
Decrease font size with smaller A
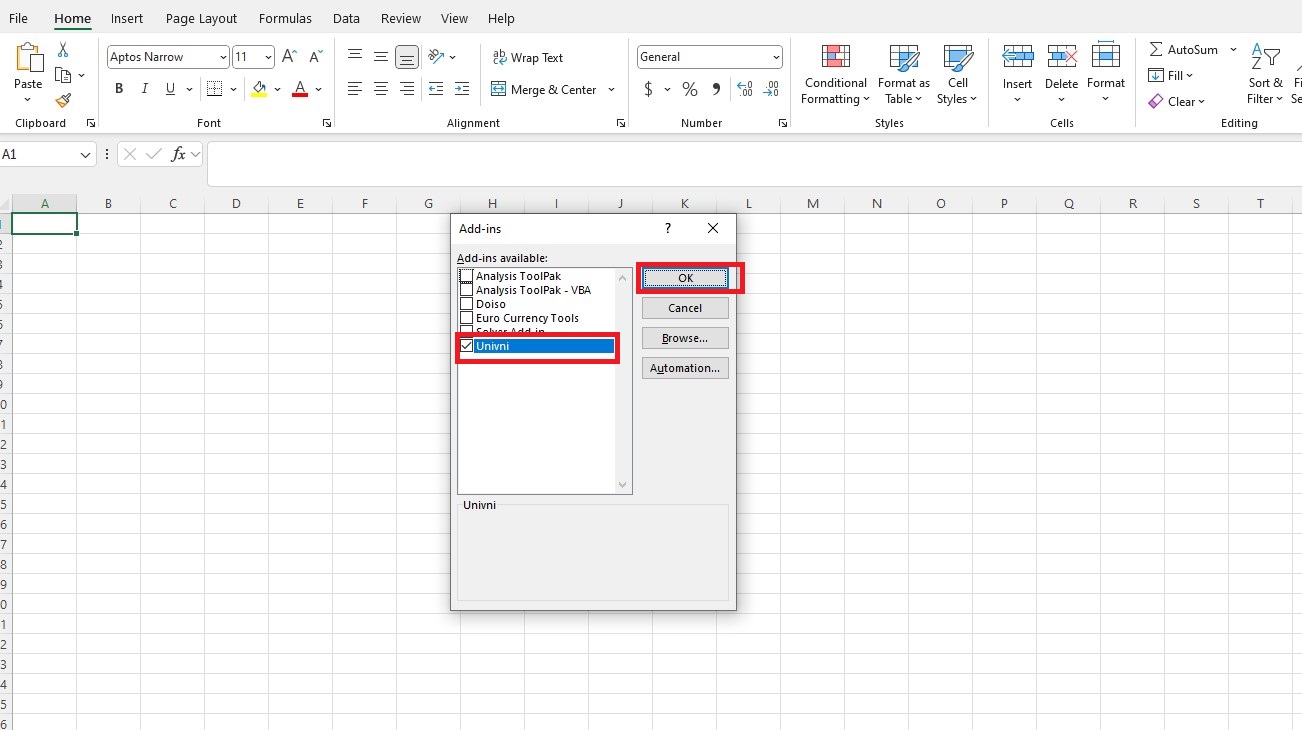(x=316, y=57)
